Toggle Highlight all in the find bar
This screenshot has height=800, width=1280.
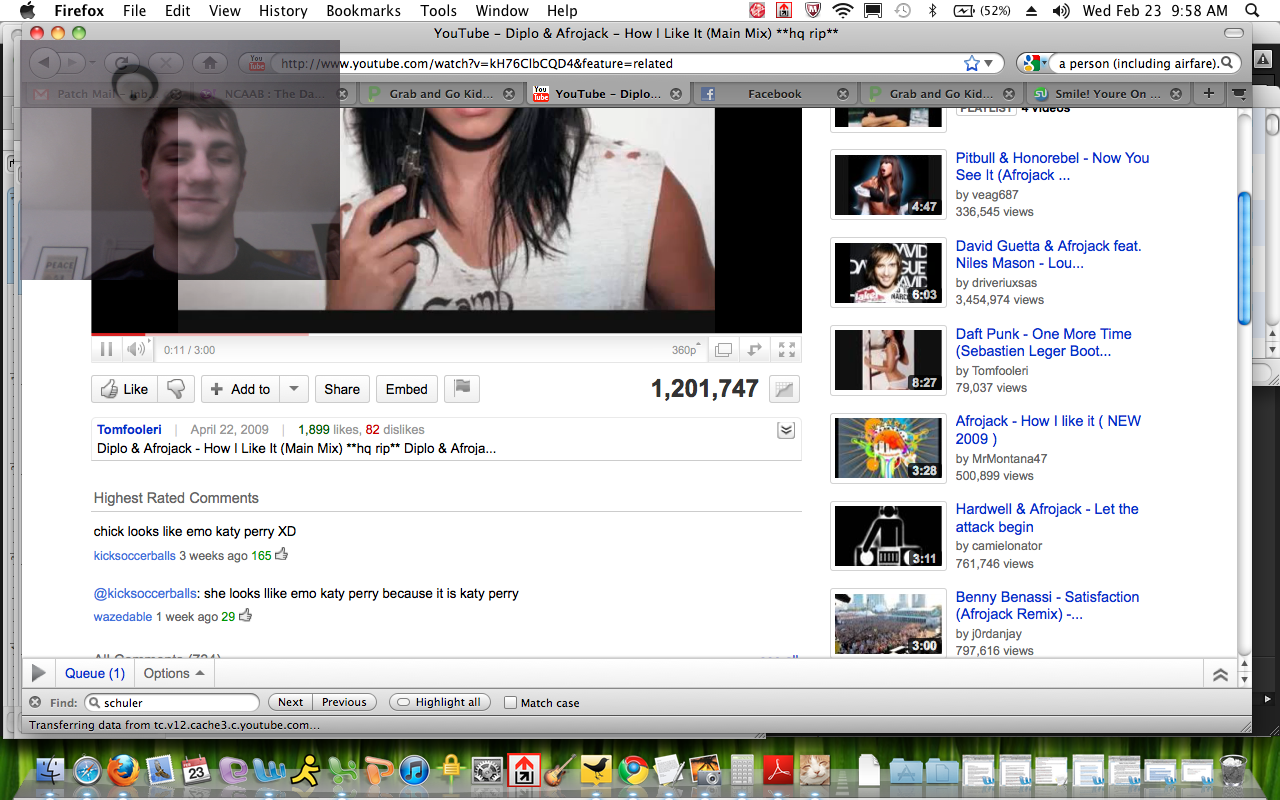tap(438, 703)
